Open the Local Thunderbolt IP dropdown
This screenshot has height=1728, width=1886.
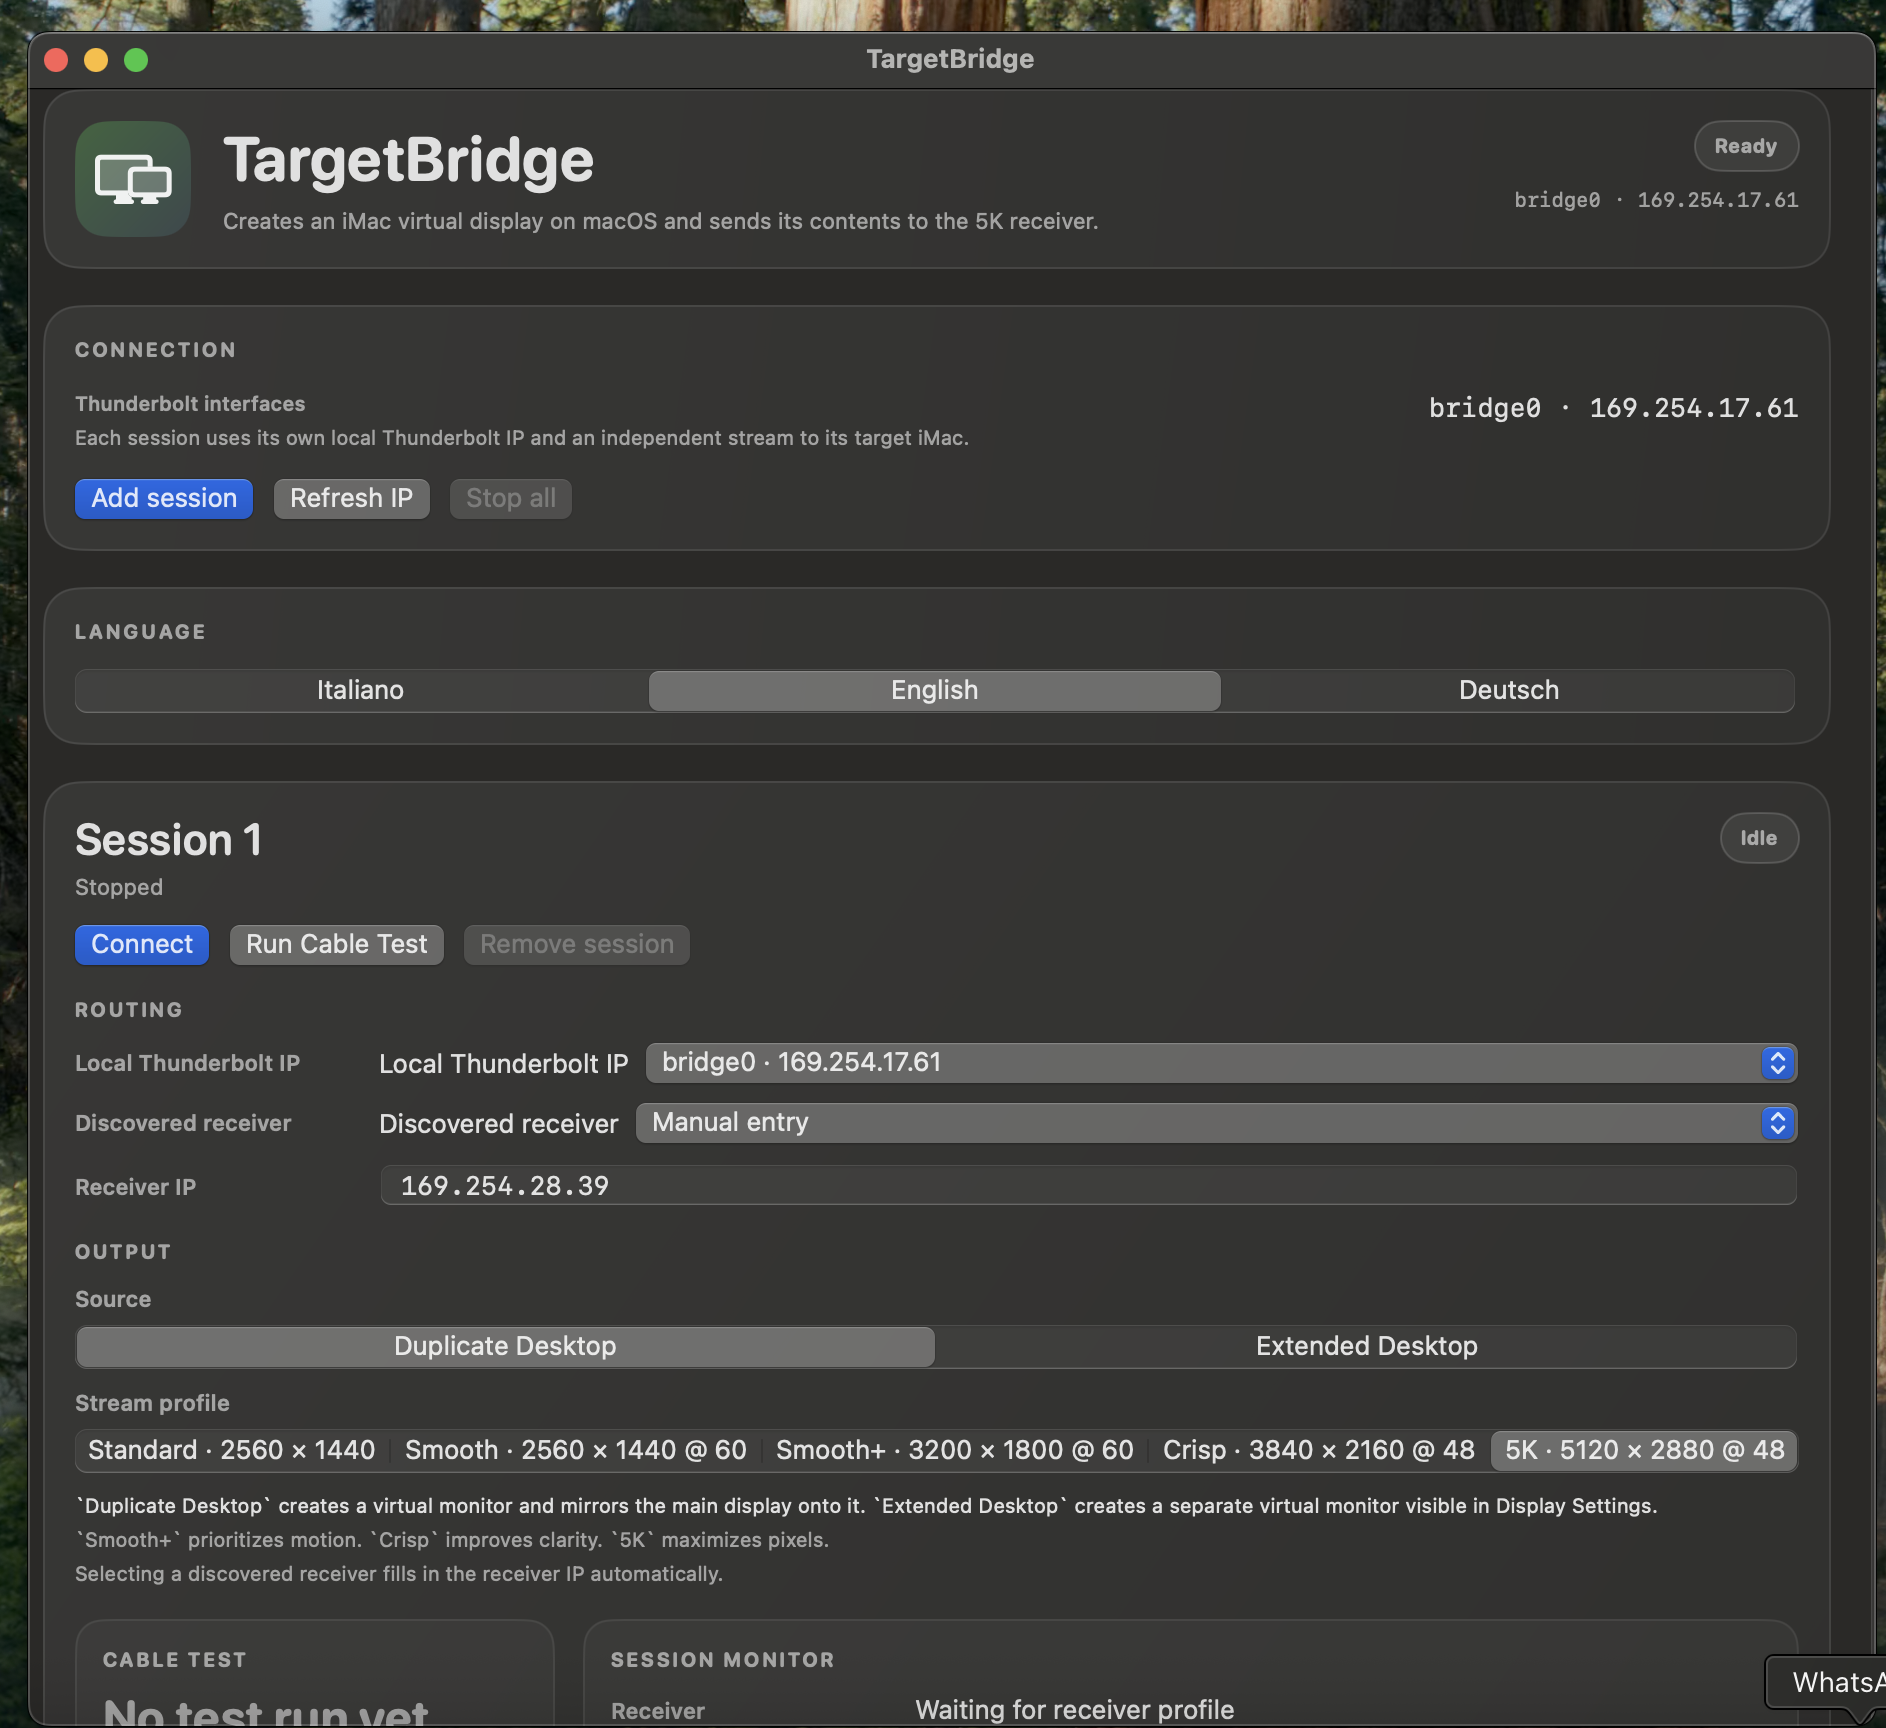tap(1221, 1062)
